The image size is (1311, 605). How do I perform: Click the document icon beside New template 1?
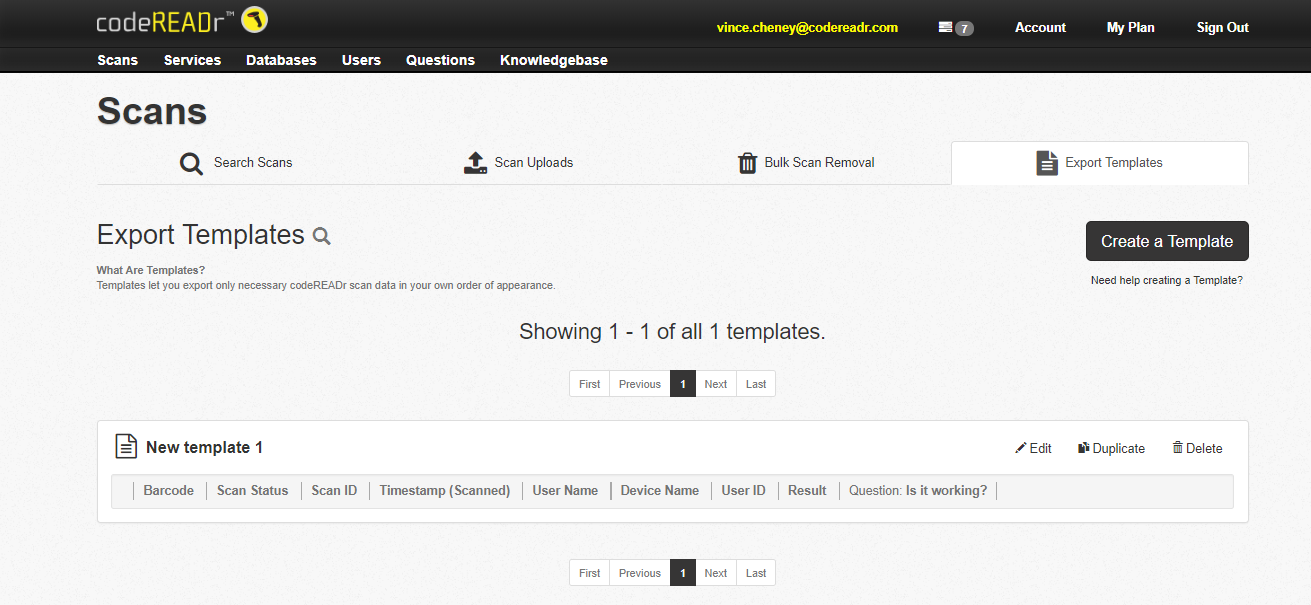coord(126,447)
